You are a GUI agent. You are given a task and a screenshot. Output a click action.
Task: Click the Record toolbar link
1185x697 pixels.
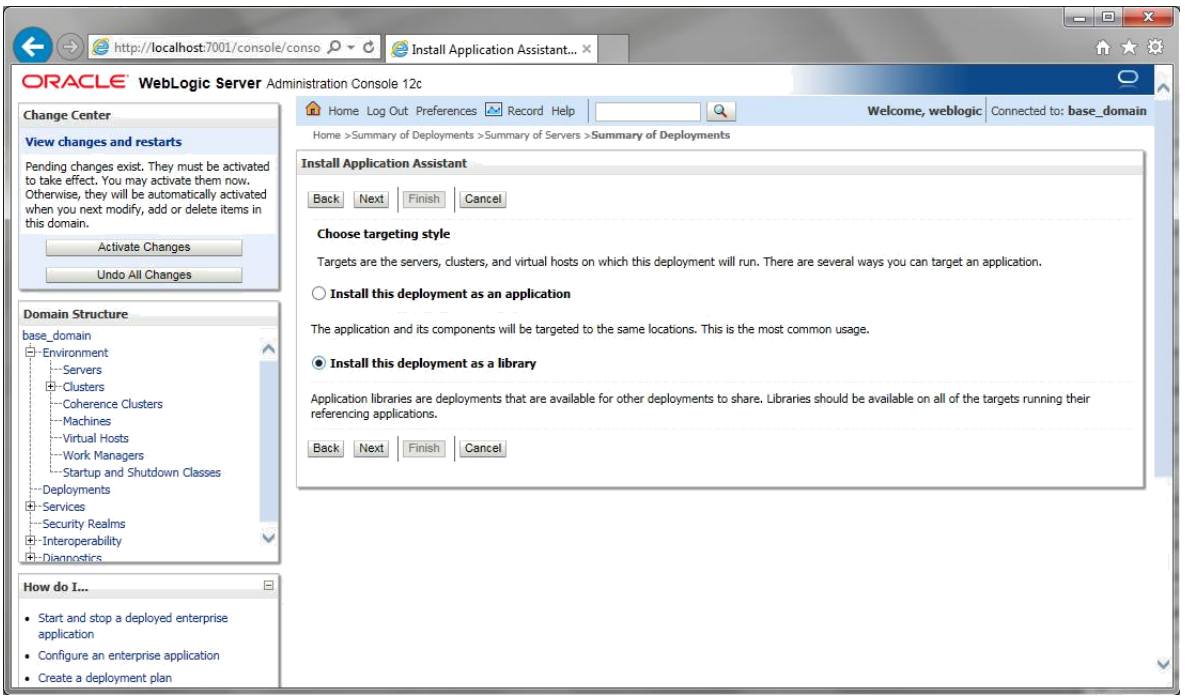(x=525, y=111)
